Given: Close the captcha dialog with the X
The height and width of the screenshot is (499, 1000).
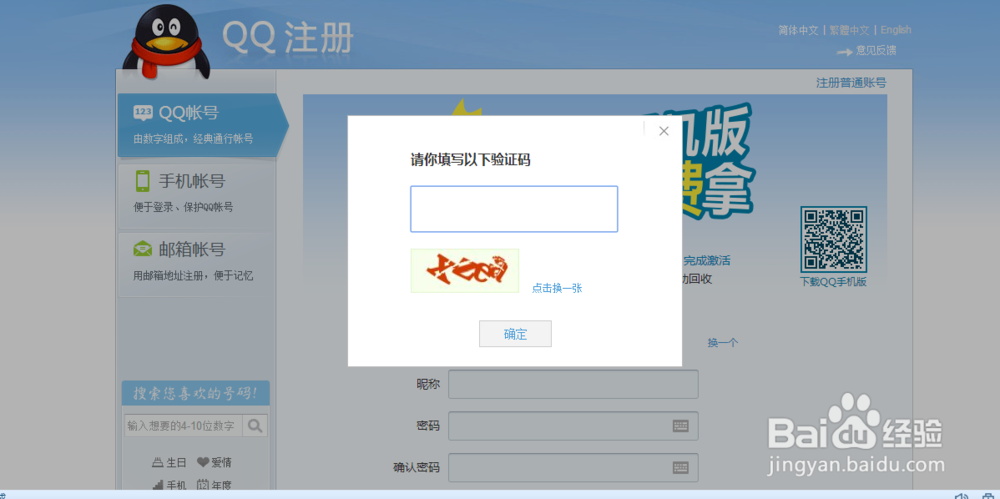Looking at the screenshot, I should point(664,131).
